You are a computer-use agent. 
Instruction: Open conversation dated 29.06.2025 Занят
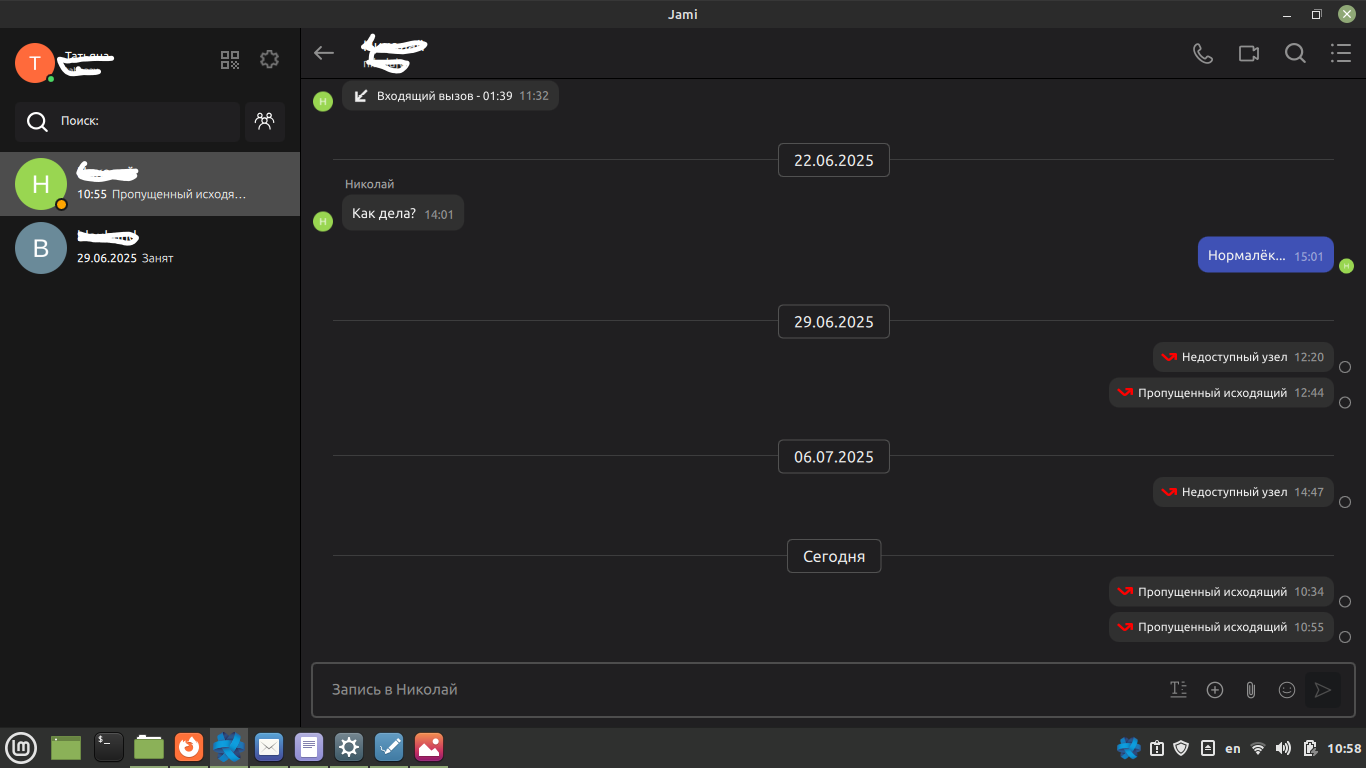point(150,248)
